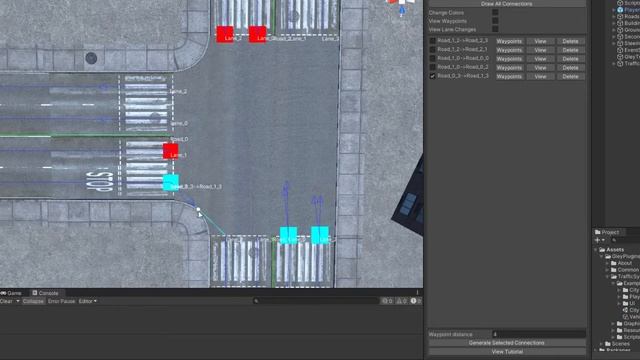The width and height of the screenshot is (640, 360).
Task: Delete the Road_1_2->Road_2_3 connection
Action: (x=570, y=41)
